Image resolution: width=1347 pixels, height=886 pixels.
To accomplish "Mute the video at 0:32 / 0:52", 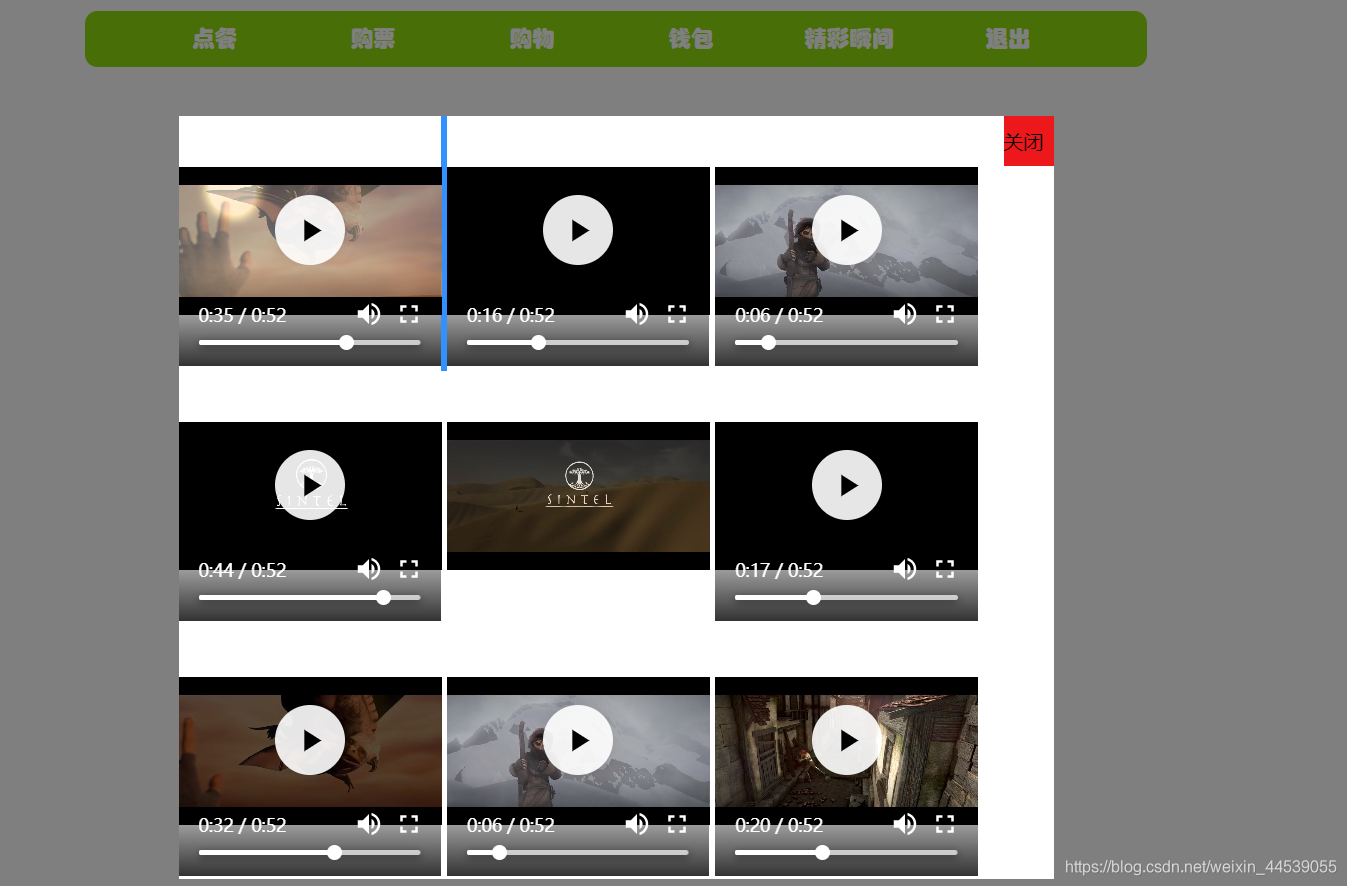I will point(369,825).
